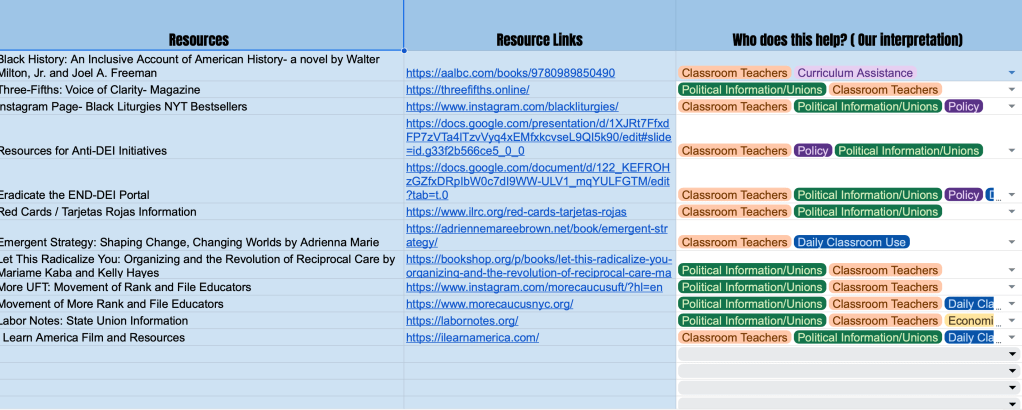Select the Daily Classroom Use chip in Emergent Strategy row
Viewport: 1022px width, 410px height.
[x=851, y=242]
